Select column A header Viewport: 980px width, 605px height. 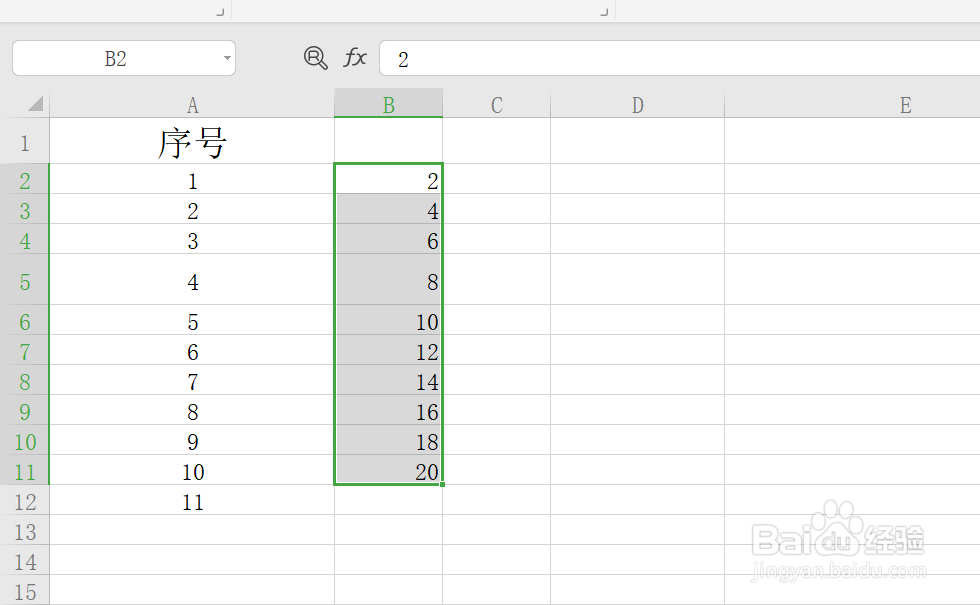pos(192,104)
